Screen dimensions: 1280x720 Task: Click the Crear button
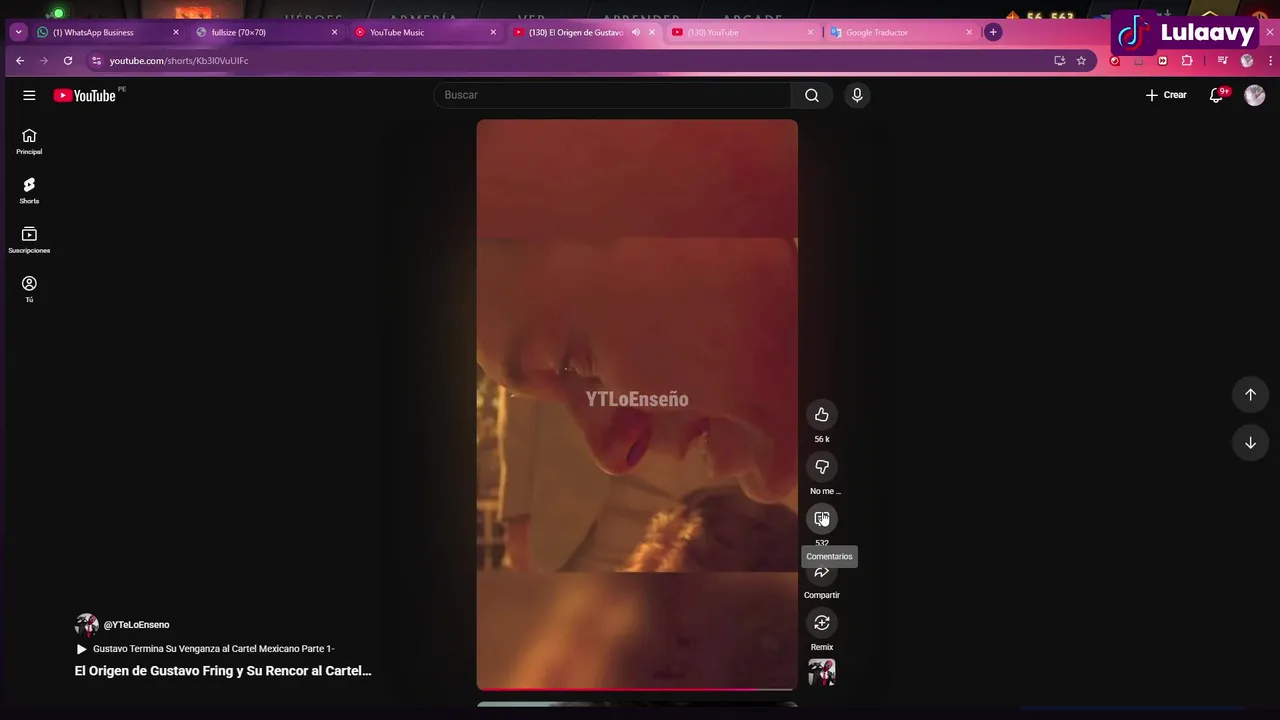coord(1166,95)
